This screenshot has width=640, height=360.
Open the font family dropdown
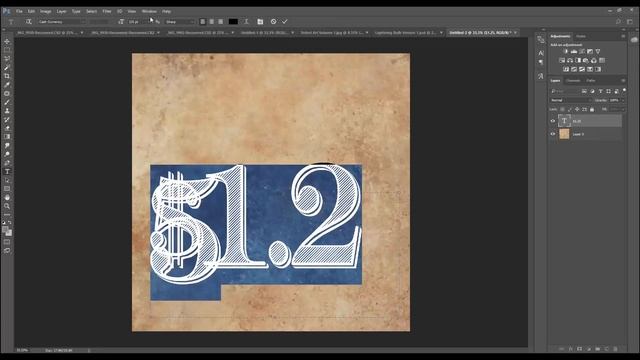point(62,22)
